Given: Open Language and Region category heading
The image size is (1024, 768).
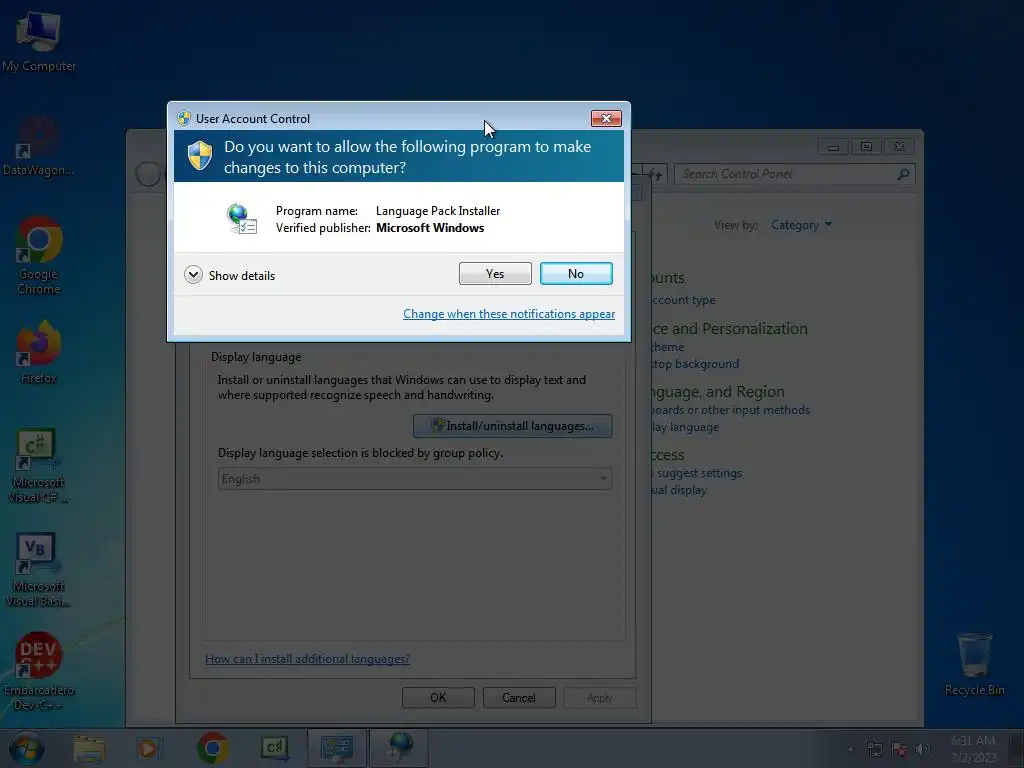Looking at the screenshot, I should pos(718,392).
